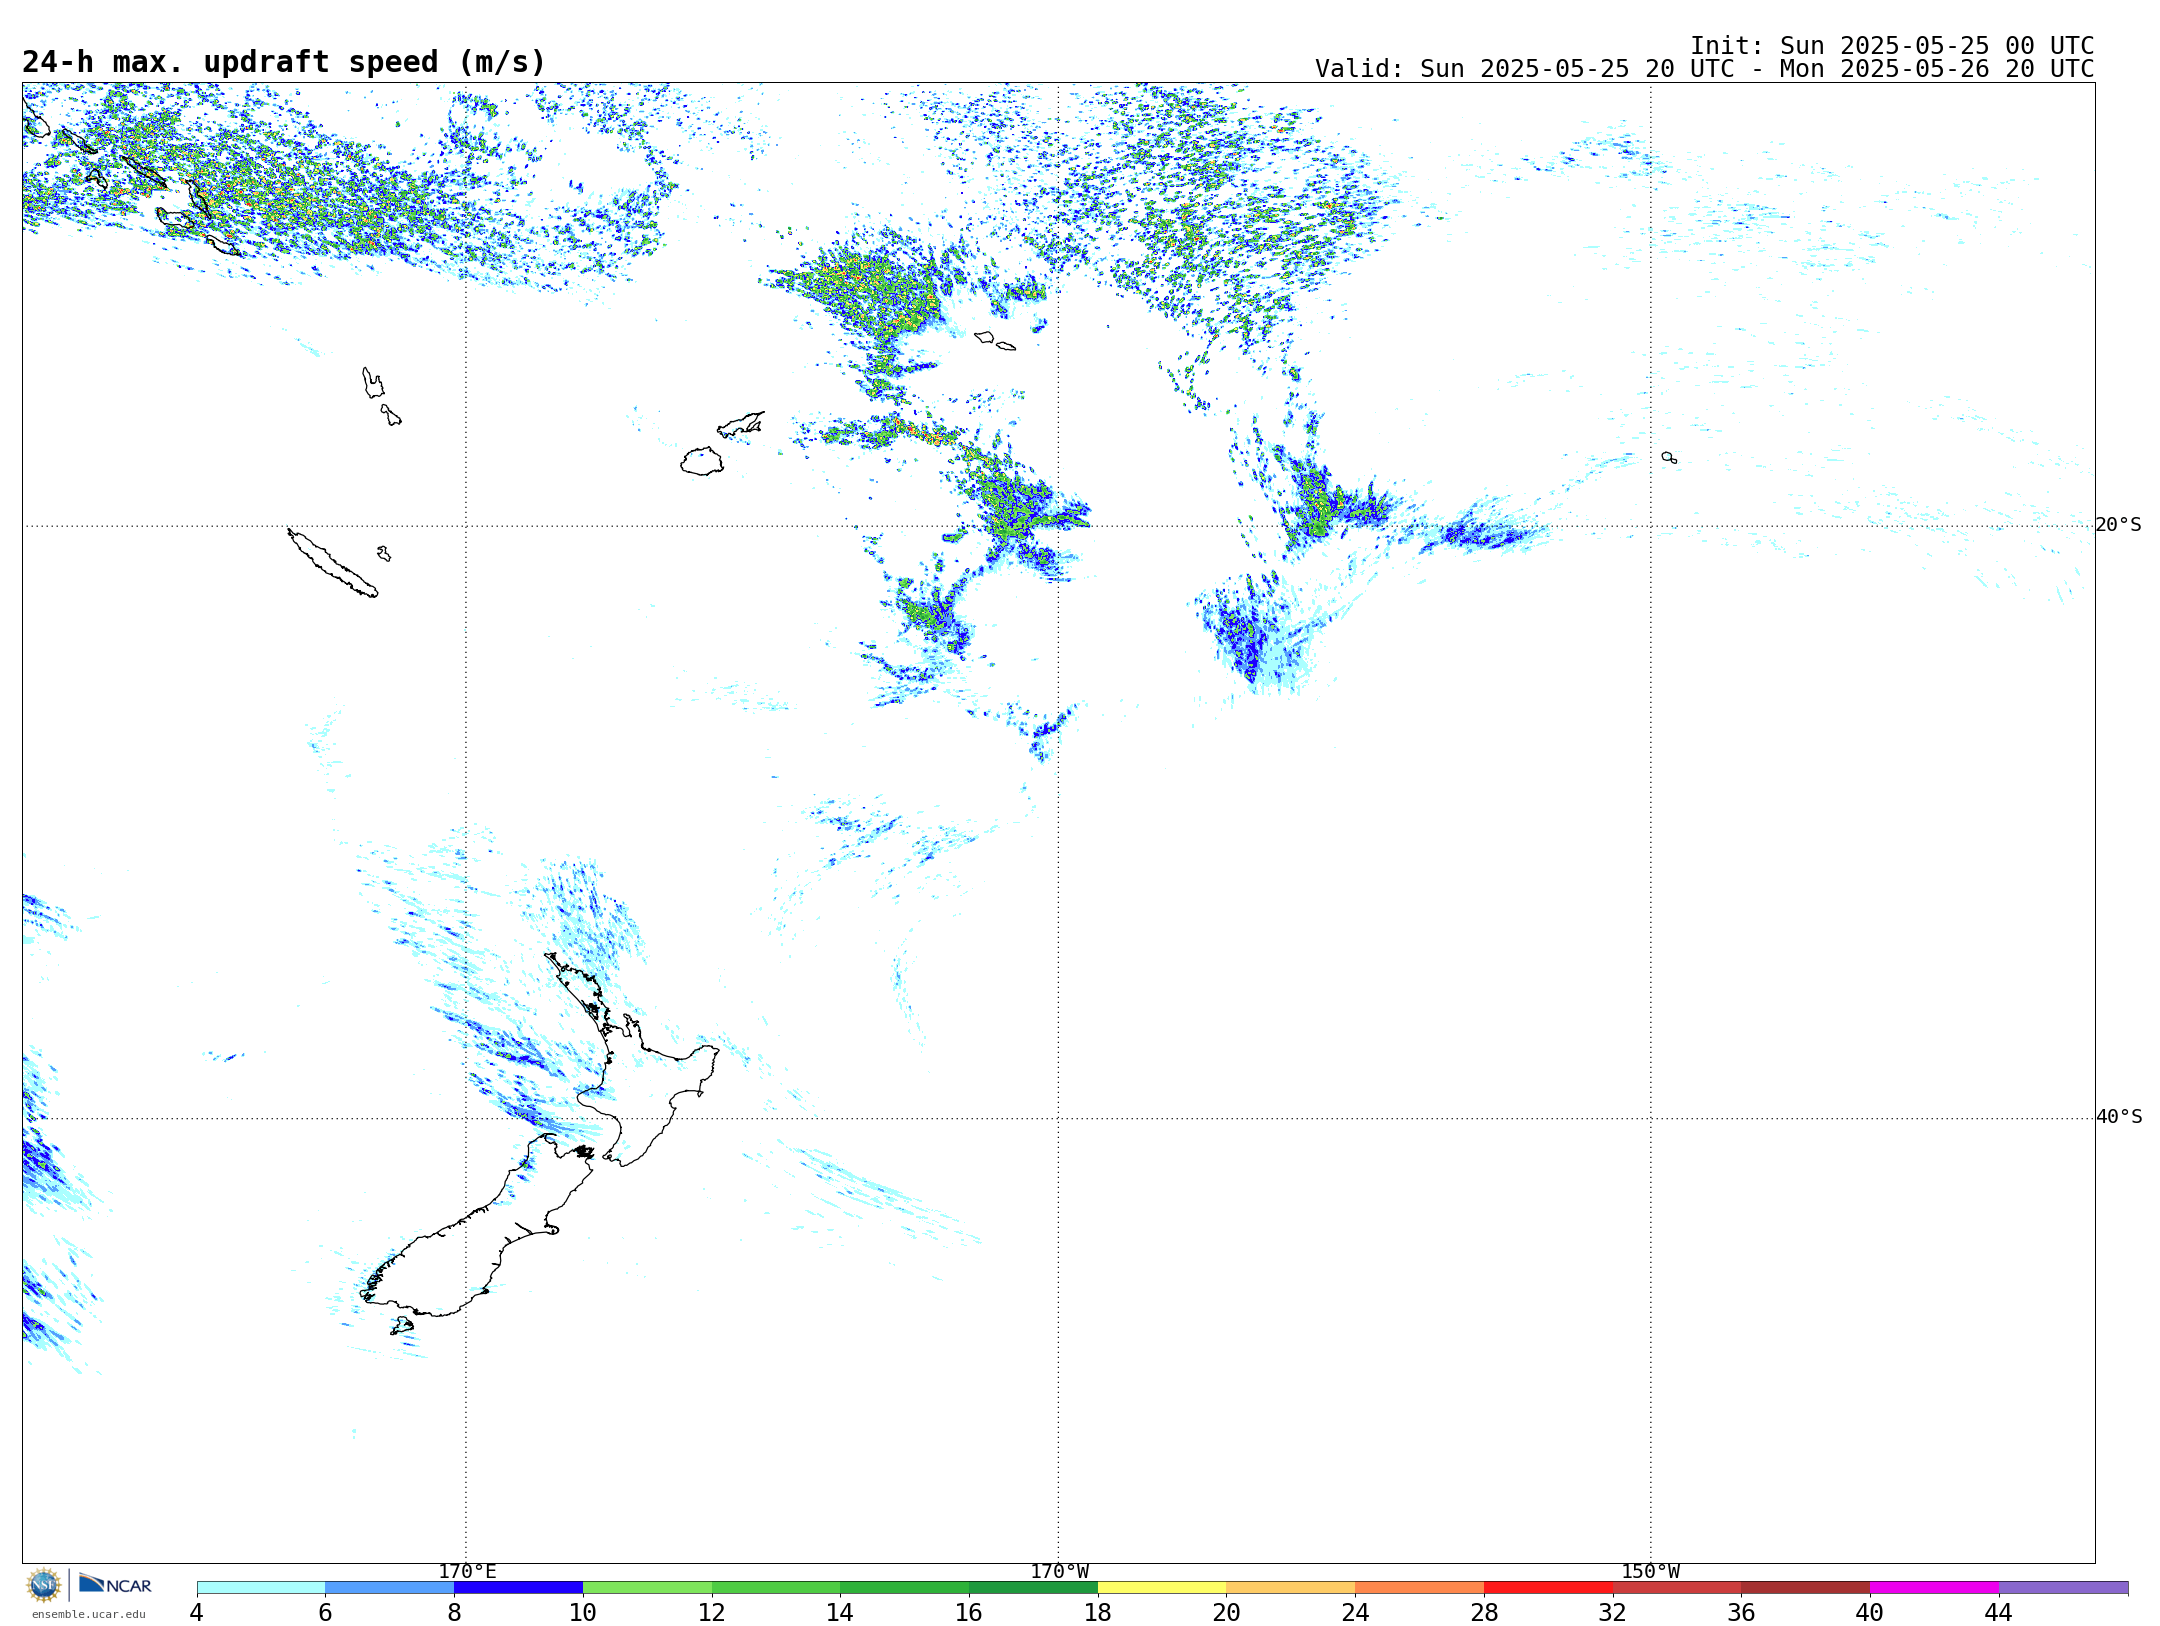Click the 40°S latitude label
The height and width of the screenshot is (1626, 2160).
pyautogui.click(x=2119, y=1117)
